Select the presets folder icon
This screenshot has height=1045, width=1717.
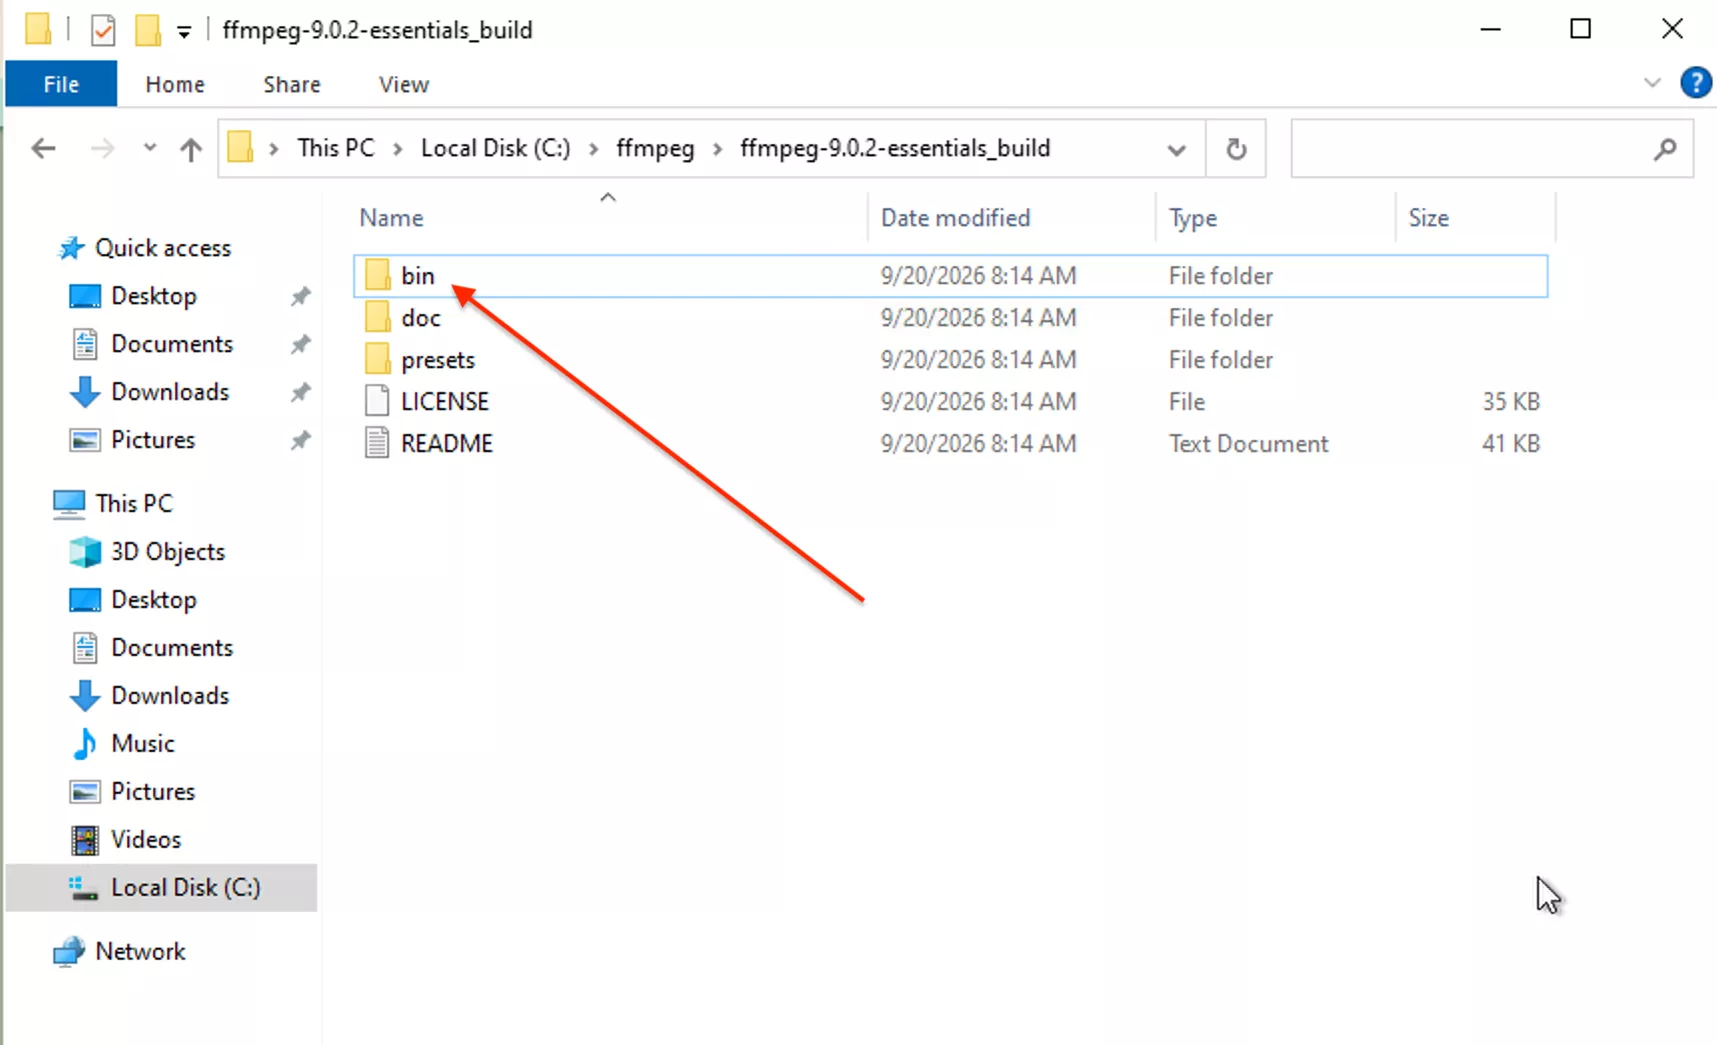click(x=377, y=359)
